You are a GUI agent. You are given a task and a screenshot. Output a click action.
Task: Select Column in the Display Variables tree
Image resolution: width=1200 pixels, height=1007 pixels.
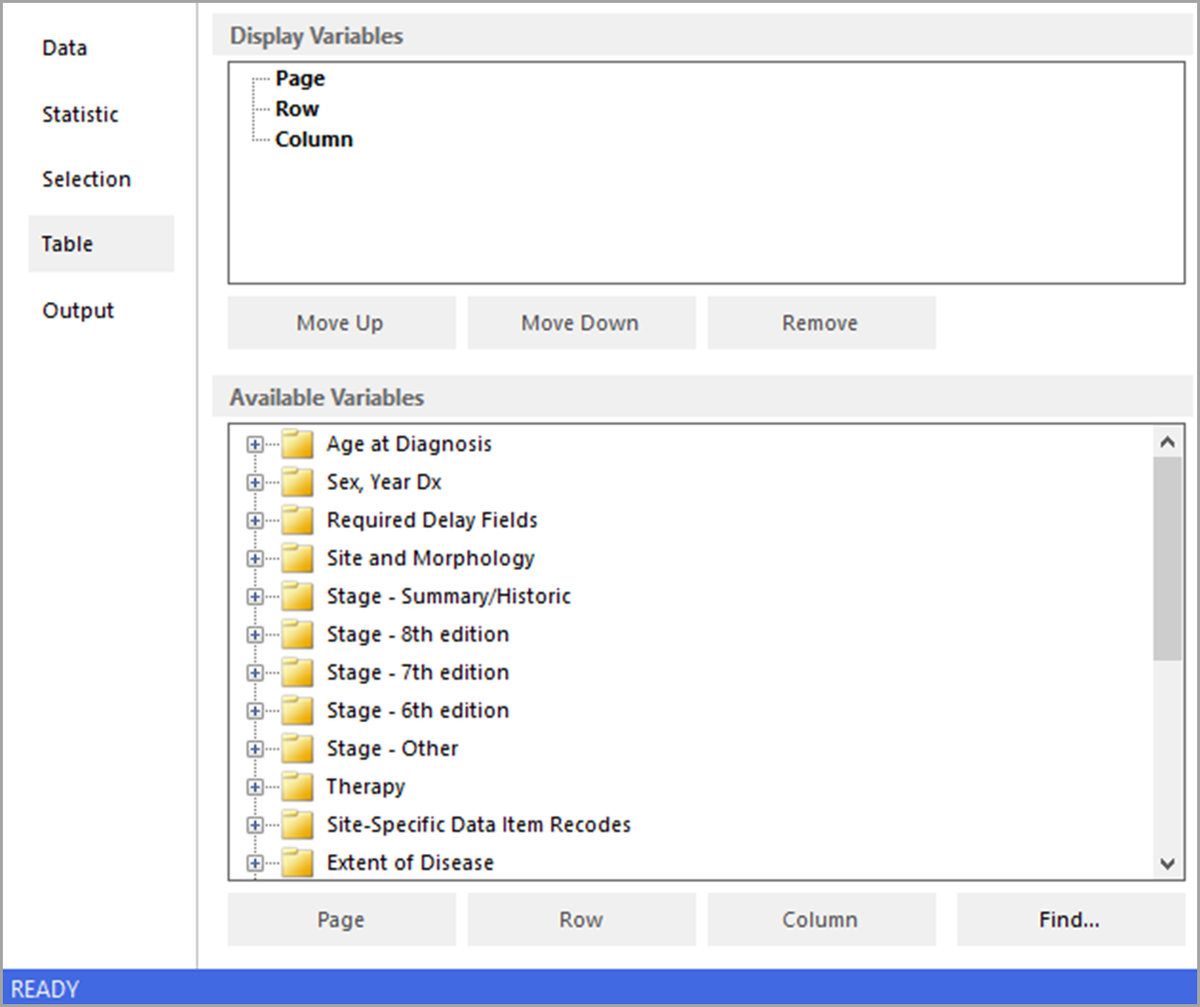tap(314, 140)
